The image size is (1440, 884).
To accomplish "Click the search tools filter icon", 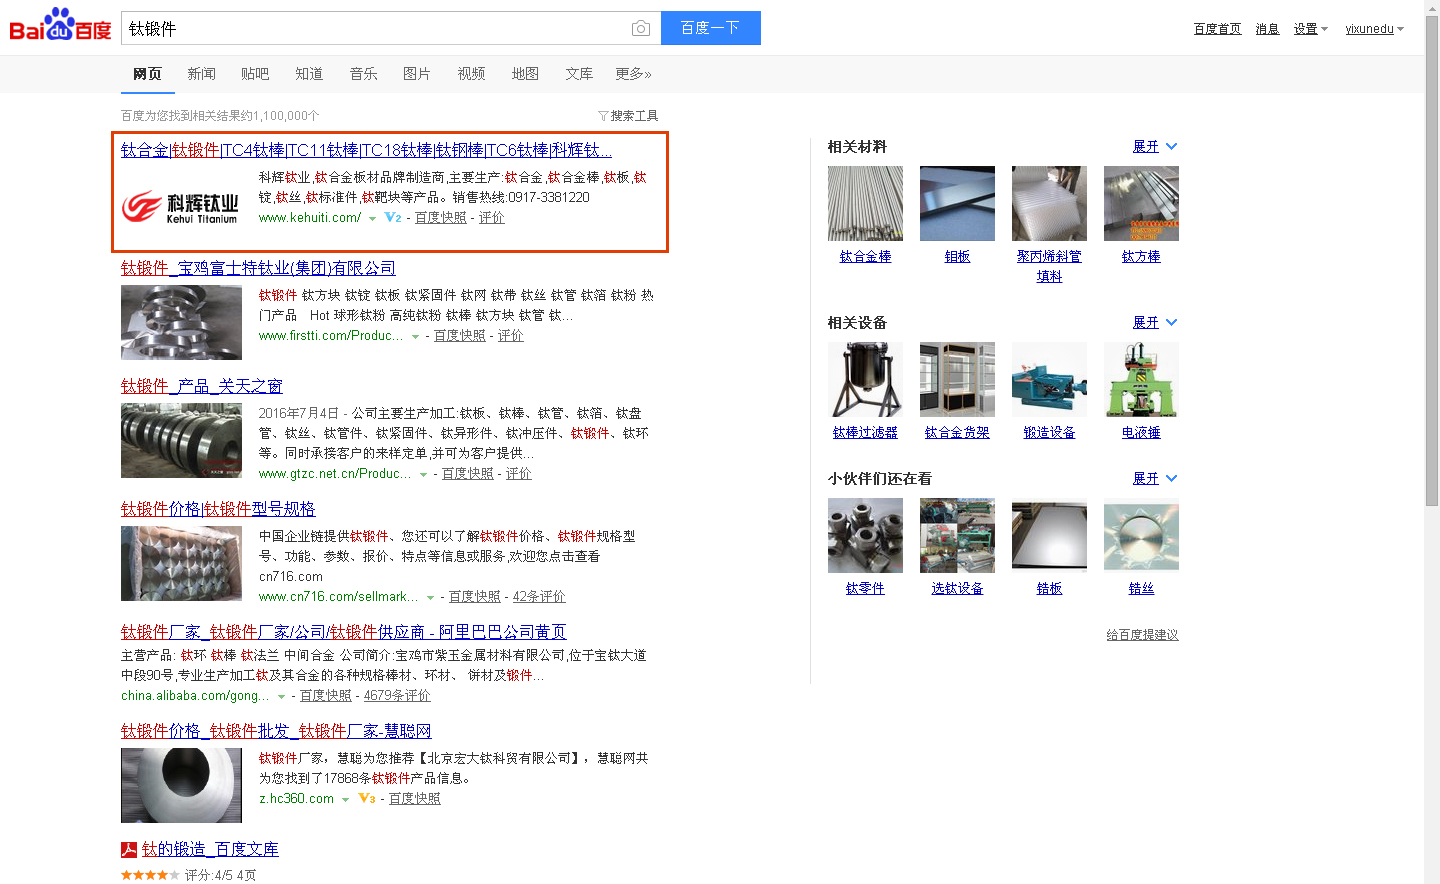I will point(603,116).
